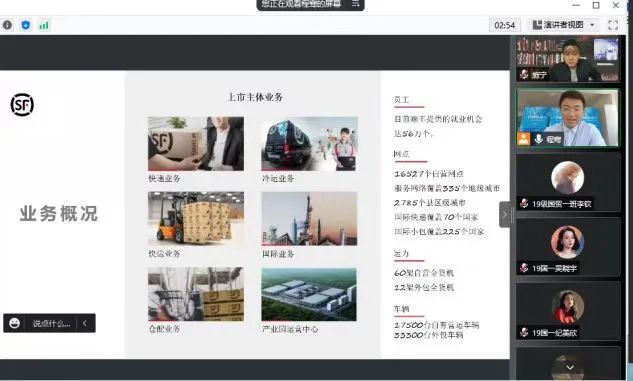Open the screen-share options menu at top
This screenshot has width=633, height=381.
pyautogui.click(x=355, y=4)
